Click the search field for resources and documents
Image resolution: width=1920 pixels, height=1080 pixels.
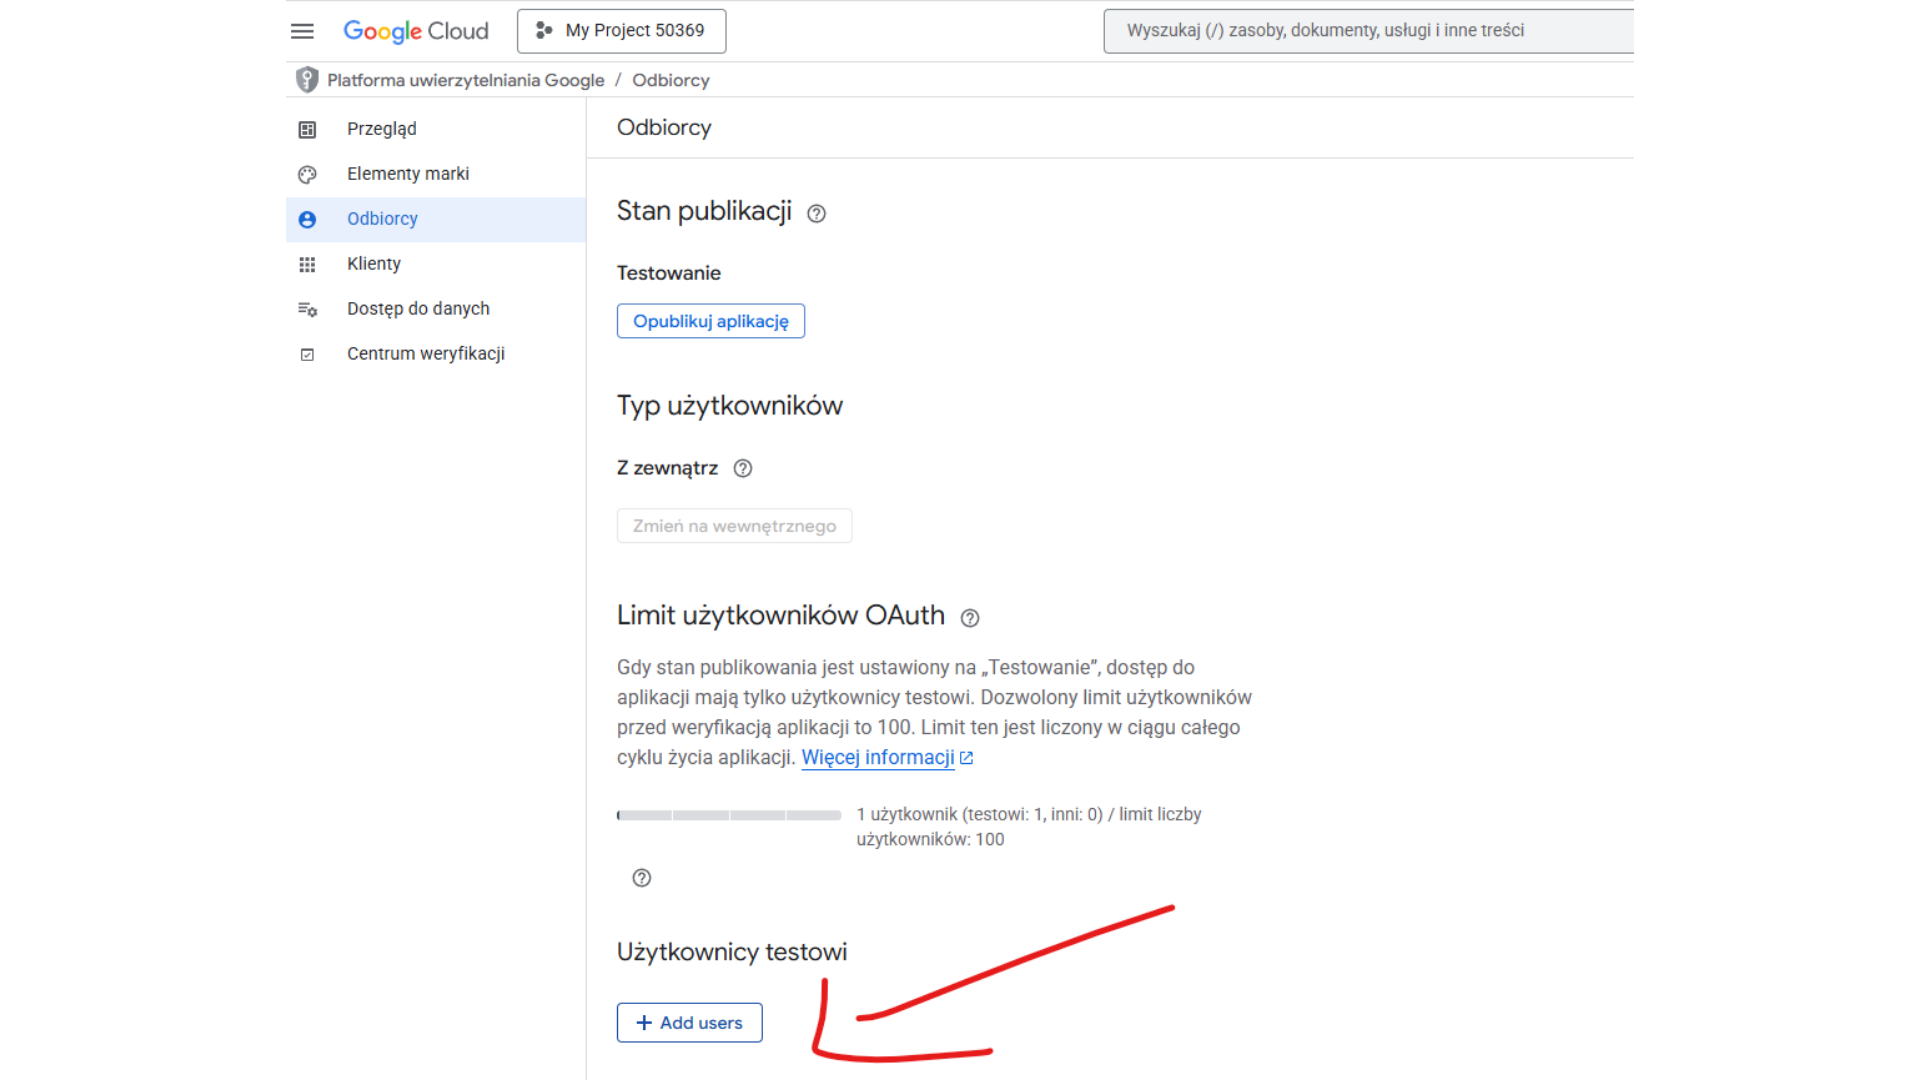coord(1368,31)
